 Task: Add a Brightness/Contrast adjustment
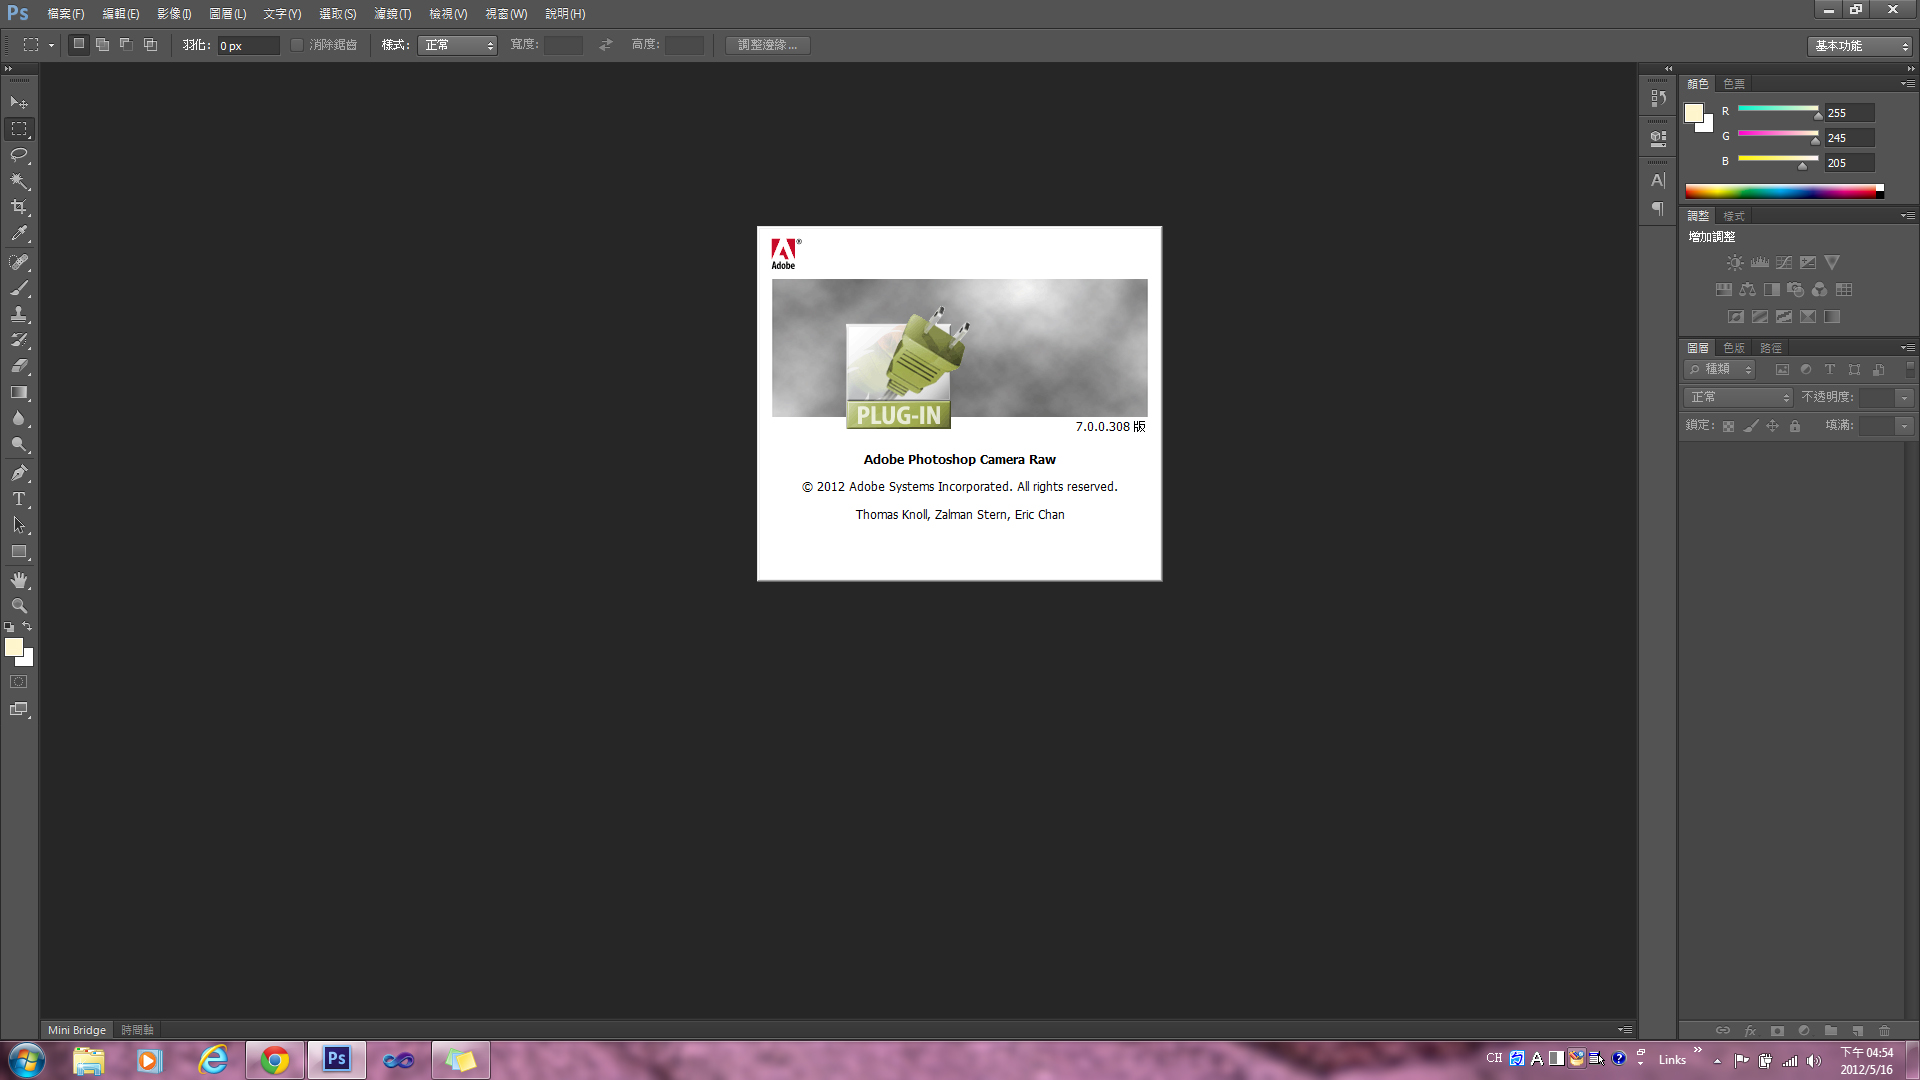[1735, 263]
